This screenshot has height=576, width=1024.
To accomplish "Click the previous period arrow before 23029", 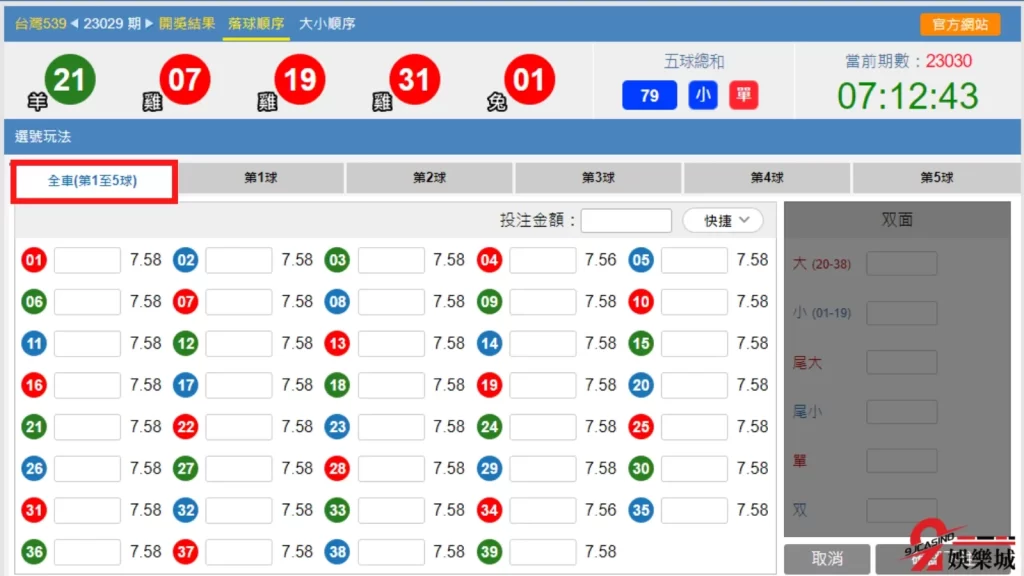I will pos(75,24).
